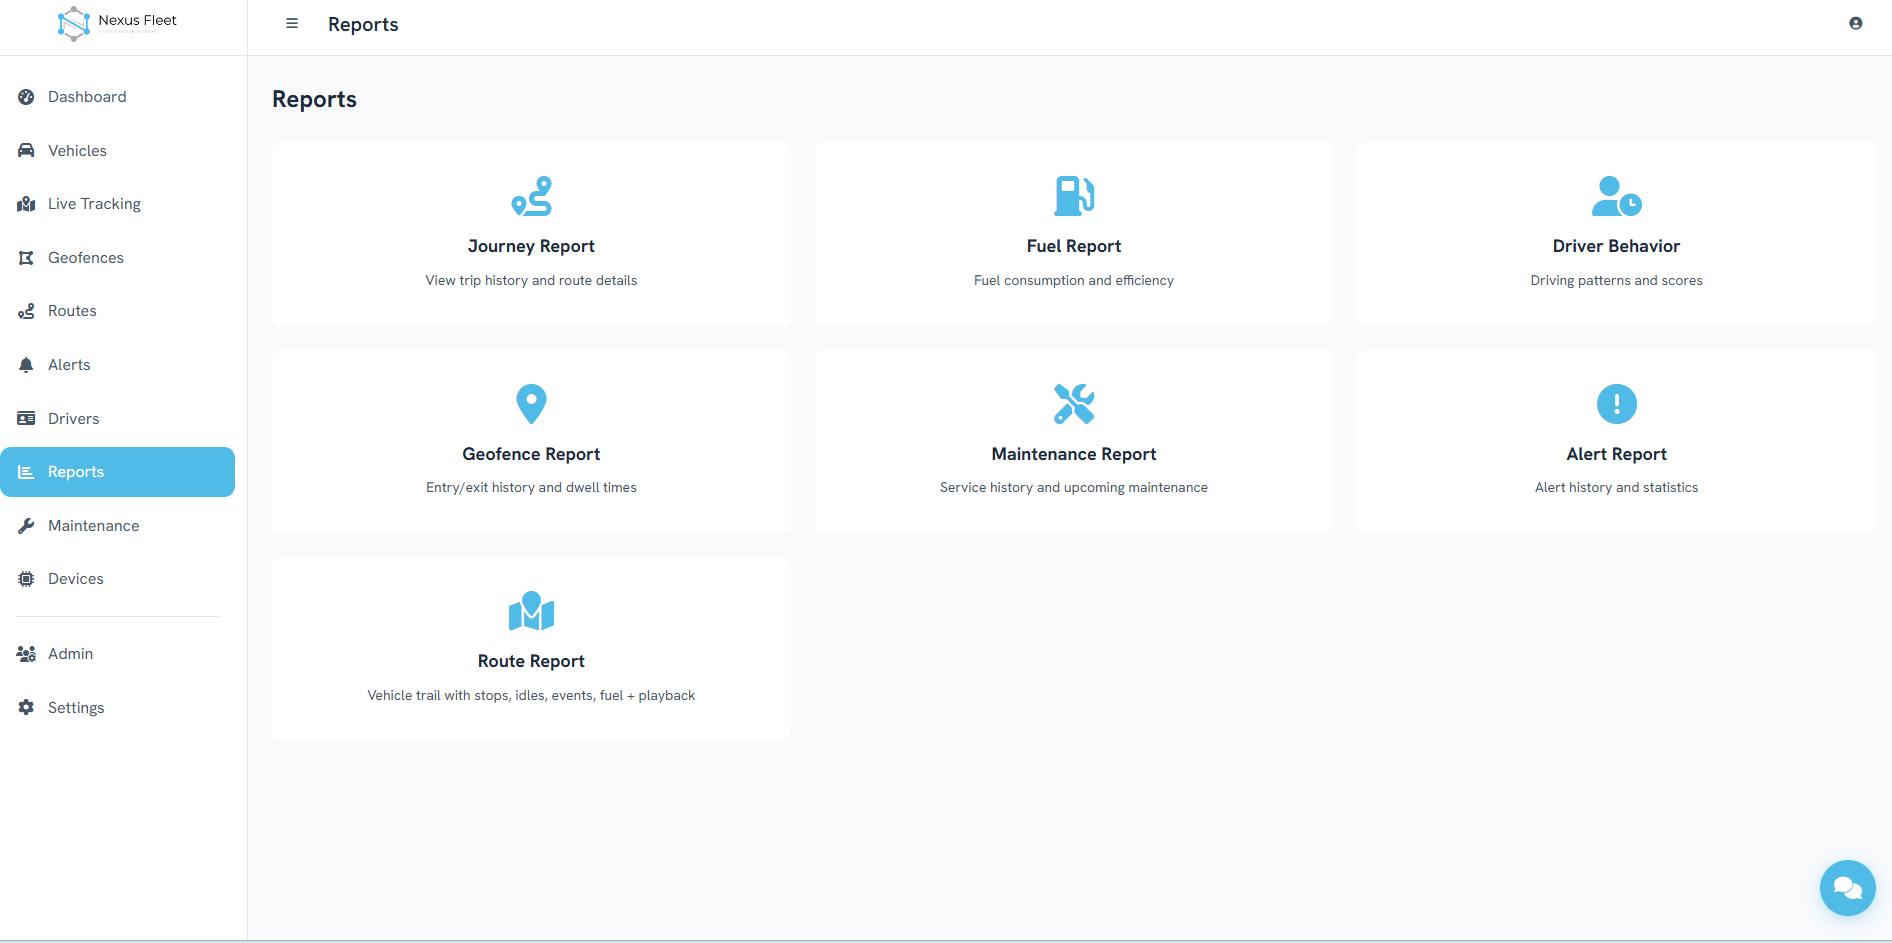Open the user account profile icon
Viewport: 1892px width, 943px height.
(1855, 23)
